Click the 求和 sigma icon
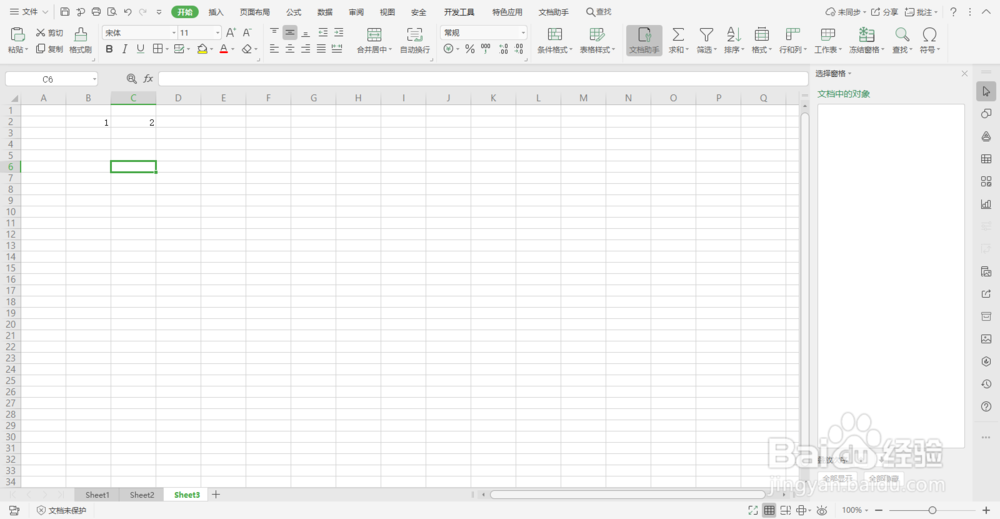Image resolution: width=1000 pixels, height=519 pixels. click(x=678, y=34)
